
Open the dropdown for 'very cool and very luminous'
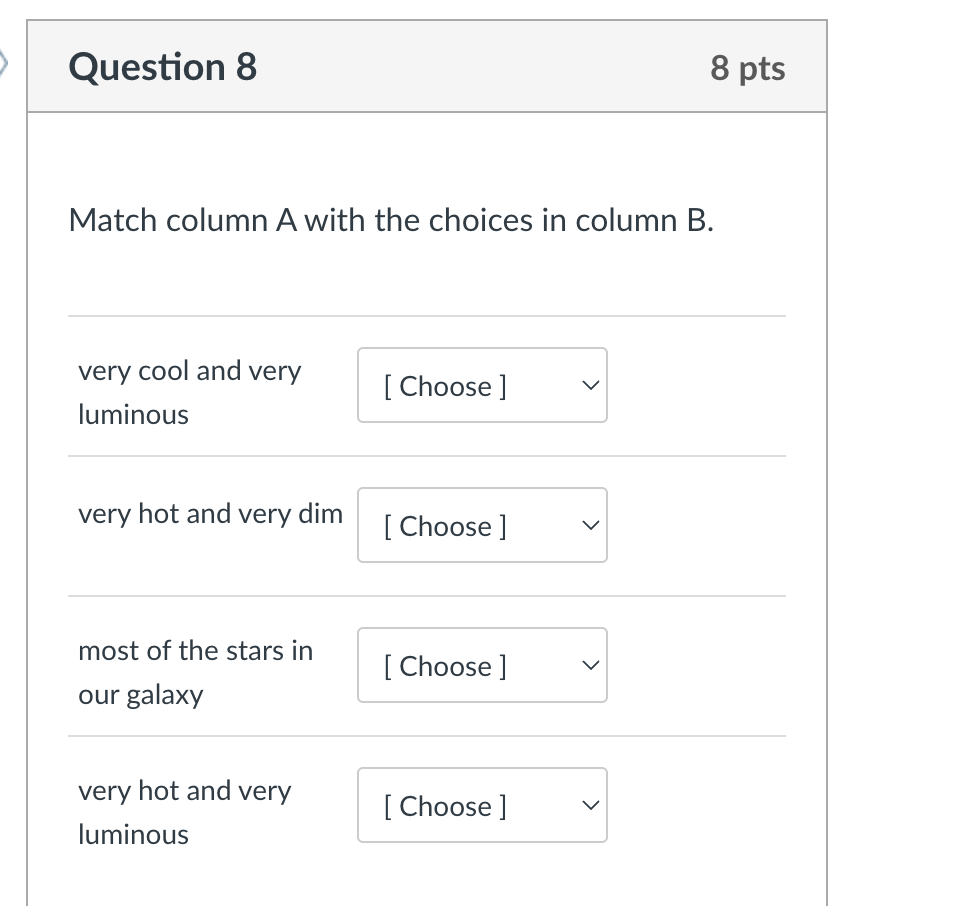pos(482,385)
